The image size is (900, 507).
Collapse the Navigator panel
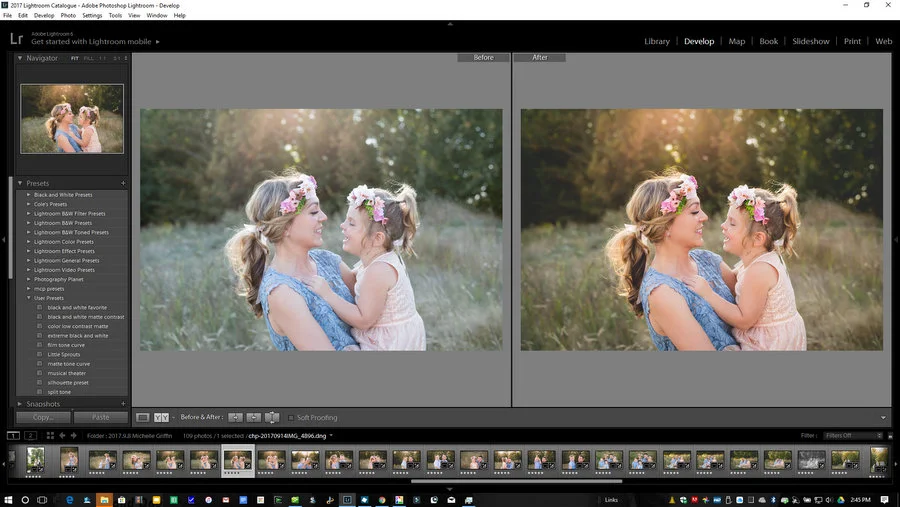20,58
